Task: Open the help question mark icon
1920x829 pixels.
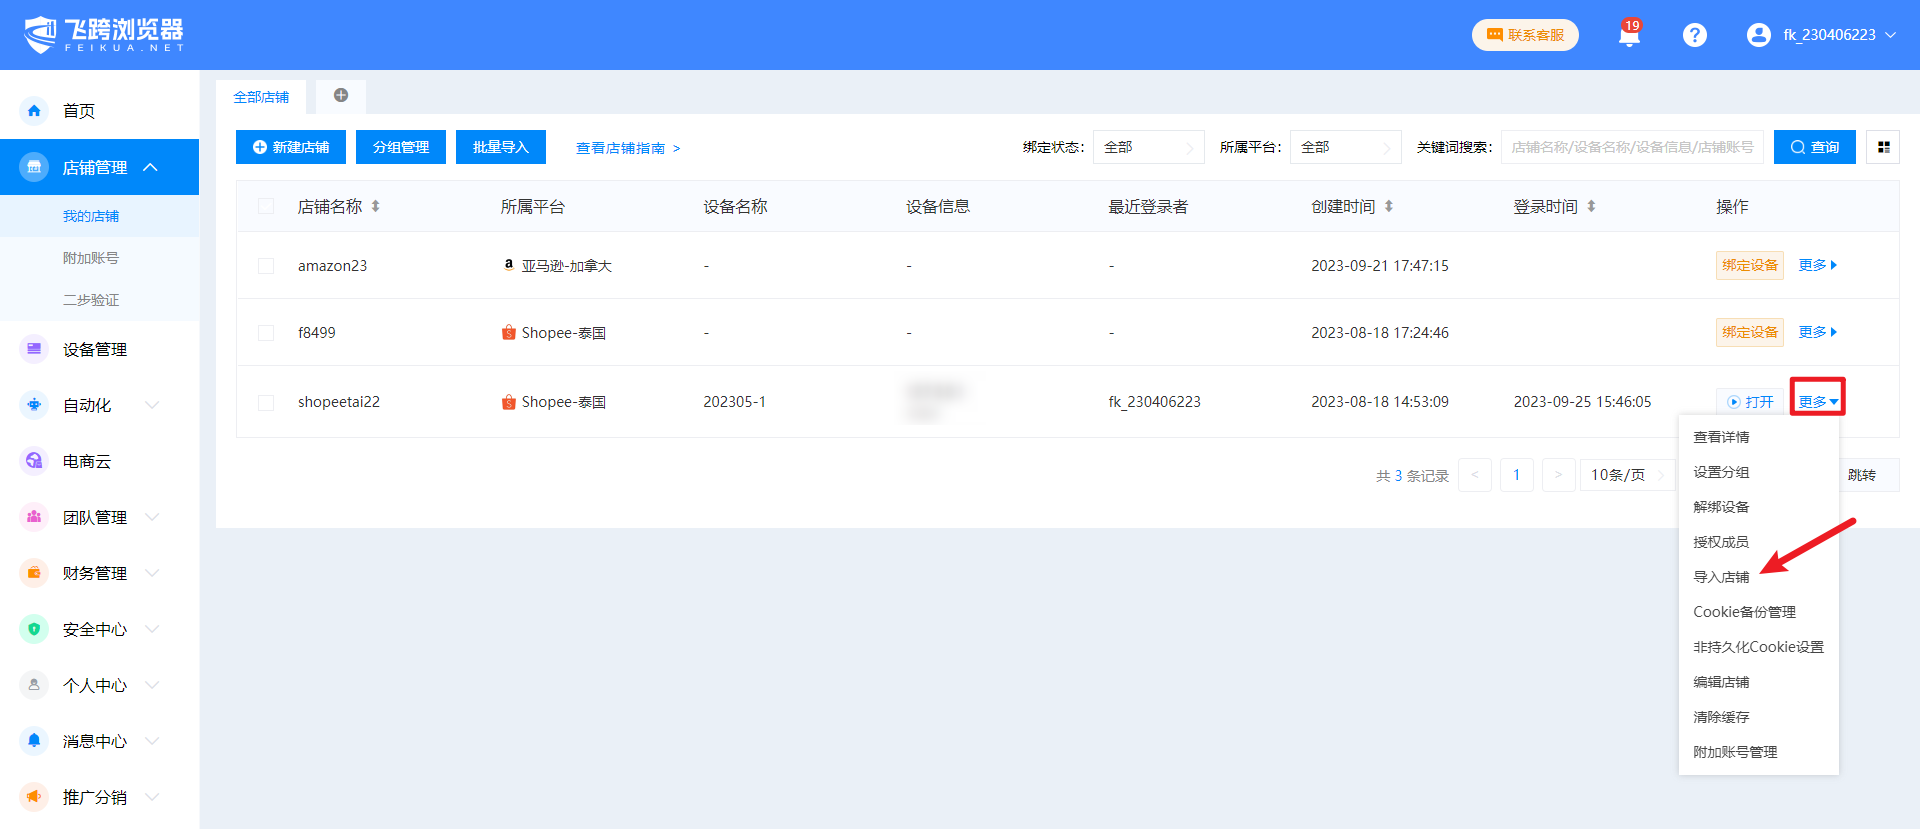Action: (x=1694, y=35)
